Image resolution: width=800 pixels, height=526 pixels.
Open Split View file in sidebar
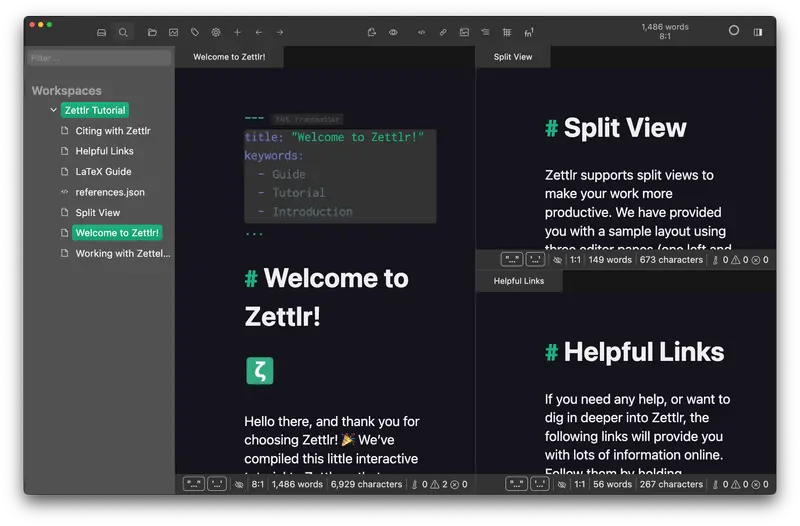pos(98,212)
